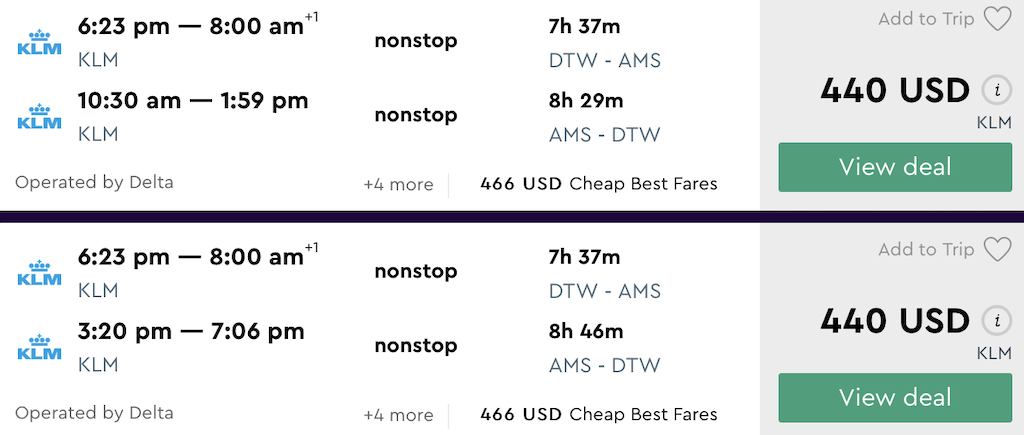Click KLM logo beside the 3:20 pm flight
Viewport: 1024px width, 435px height.
tap(39, 347)
